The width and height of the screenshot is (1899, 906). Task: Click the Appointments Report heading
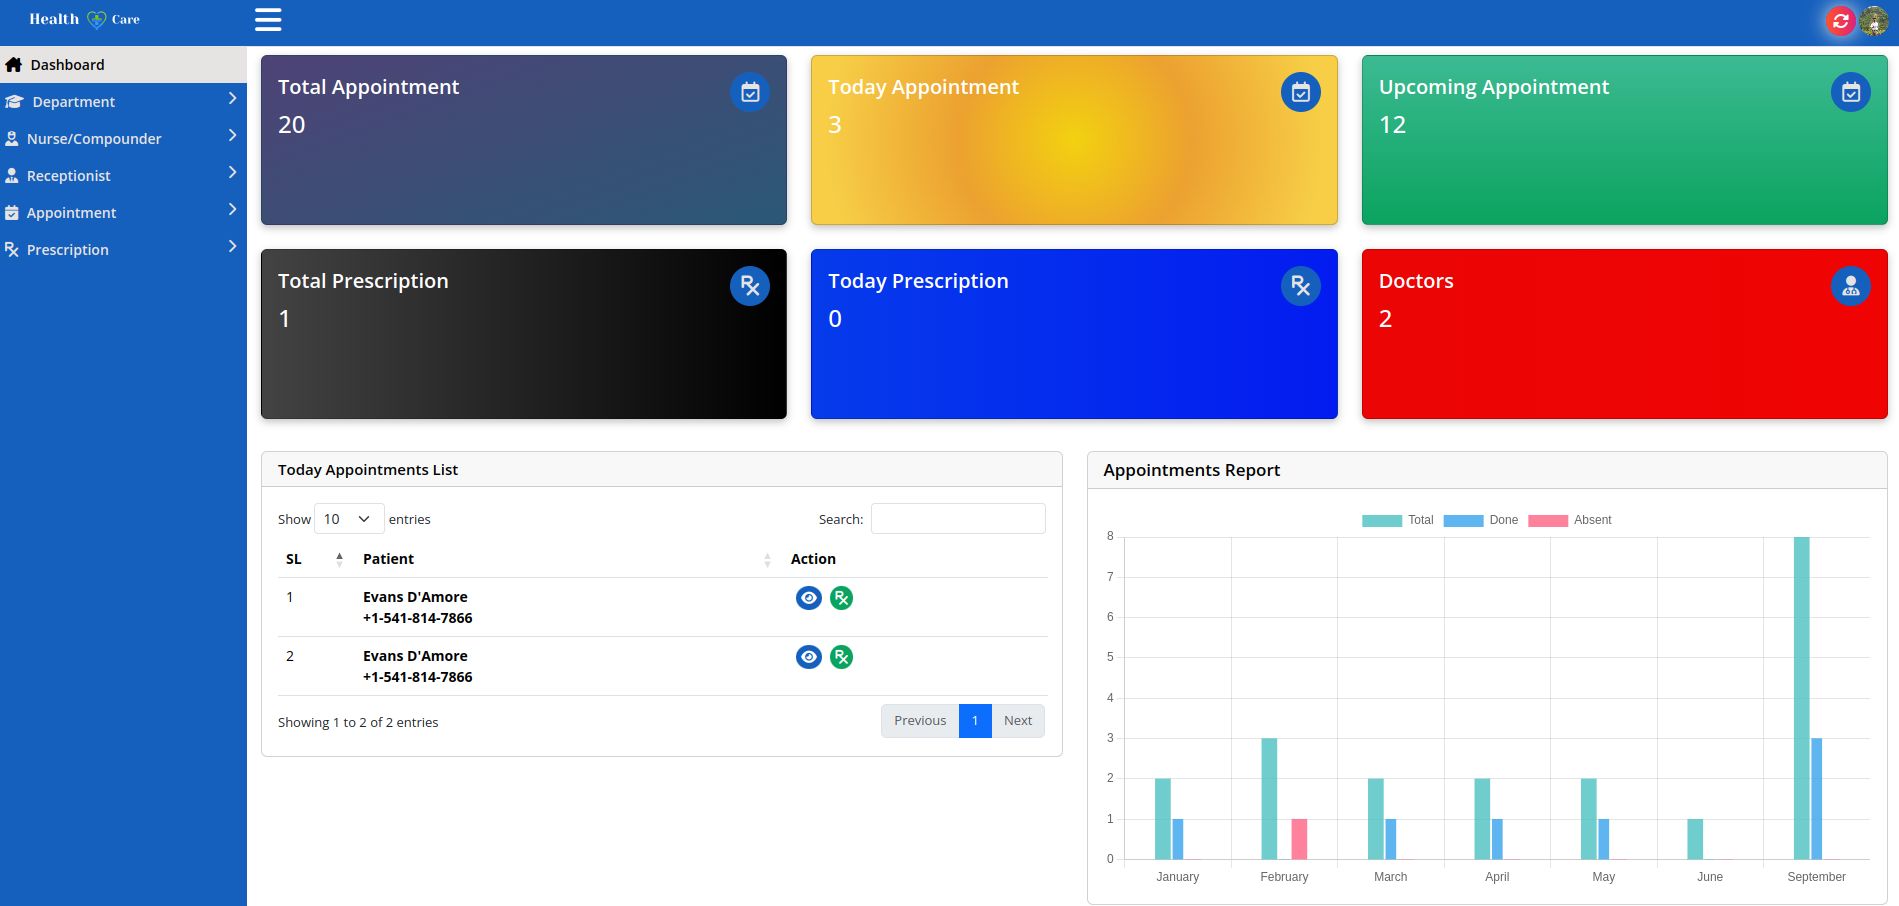1192,470
